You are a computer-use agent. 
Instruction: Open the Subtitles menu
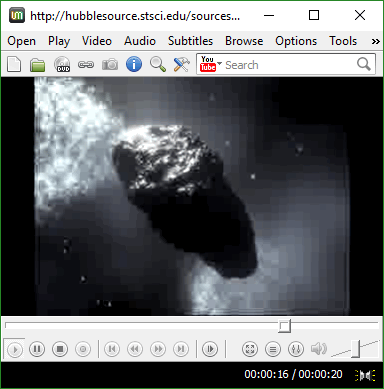click(190, 41)
